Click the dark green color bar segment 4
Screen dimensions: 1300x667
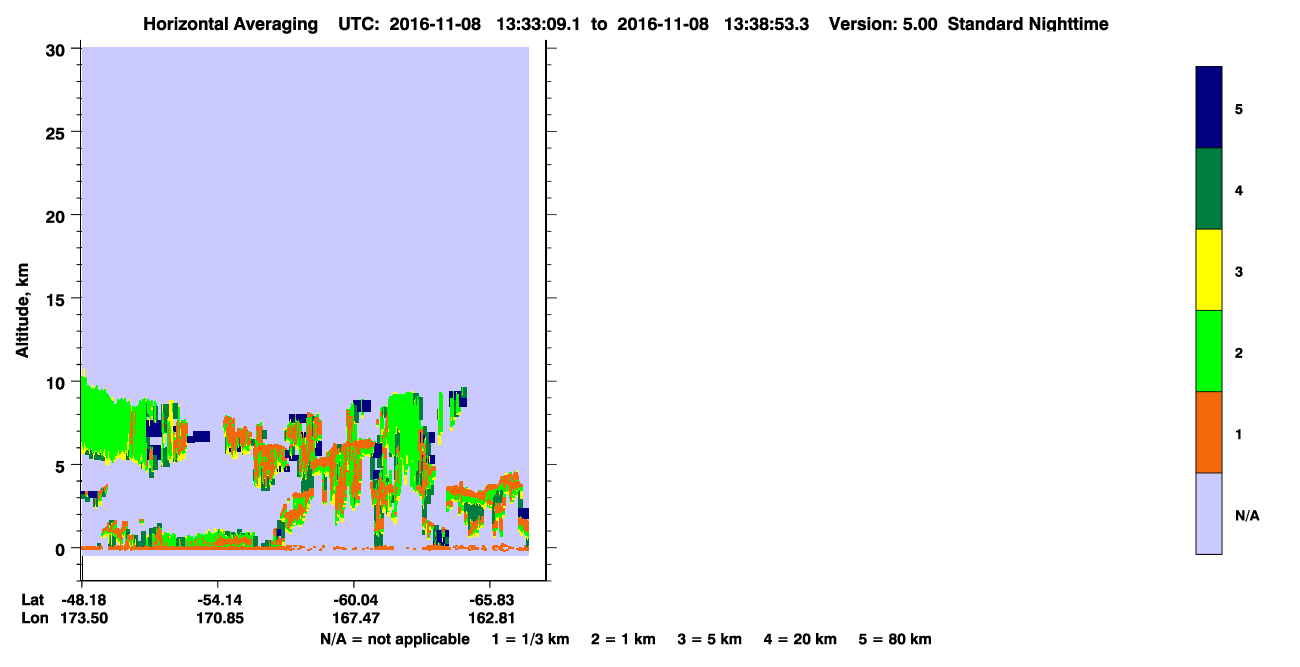1209,189
